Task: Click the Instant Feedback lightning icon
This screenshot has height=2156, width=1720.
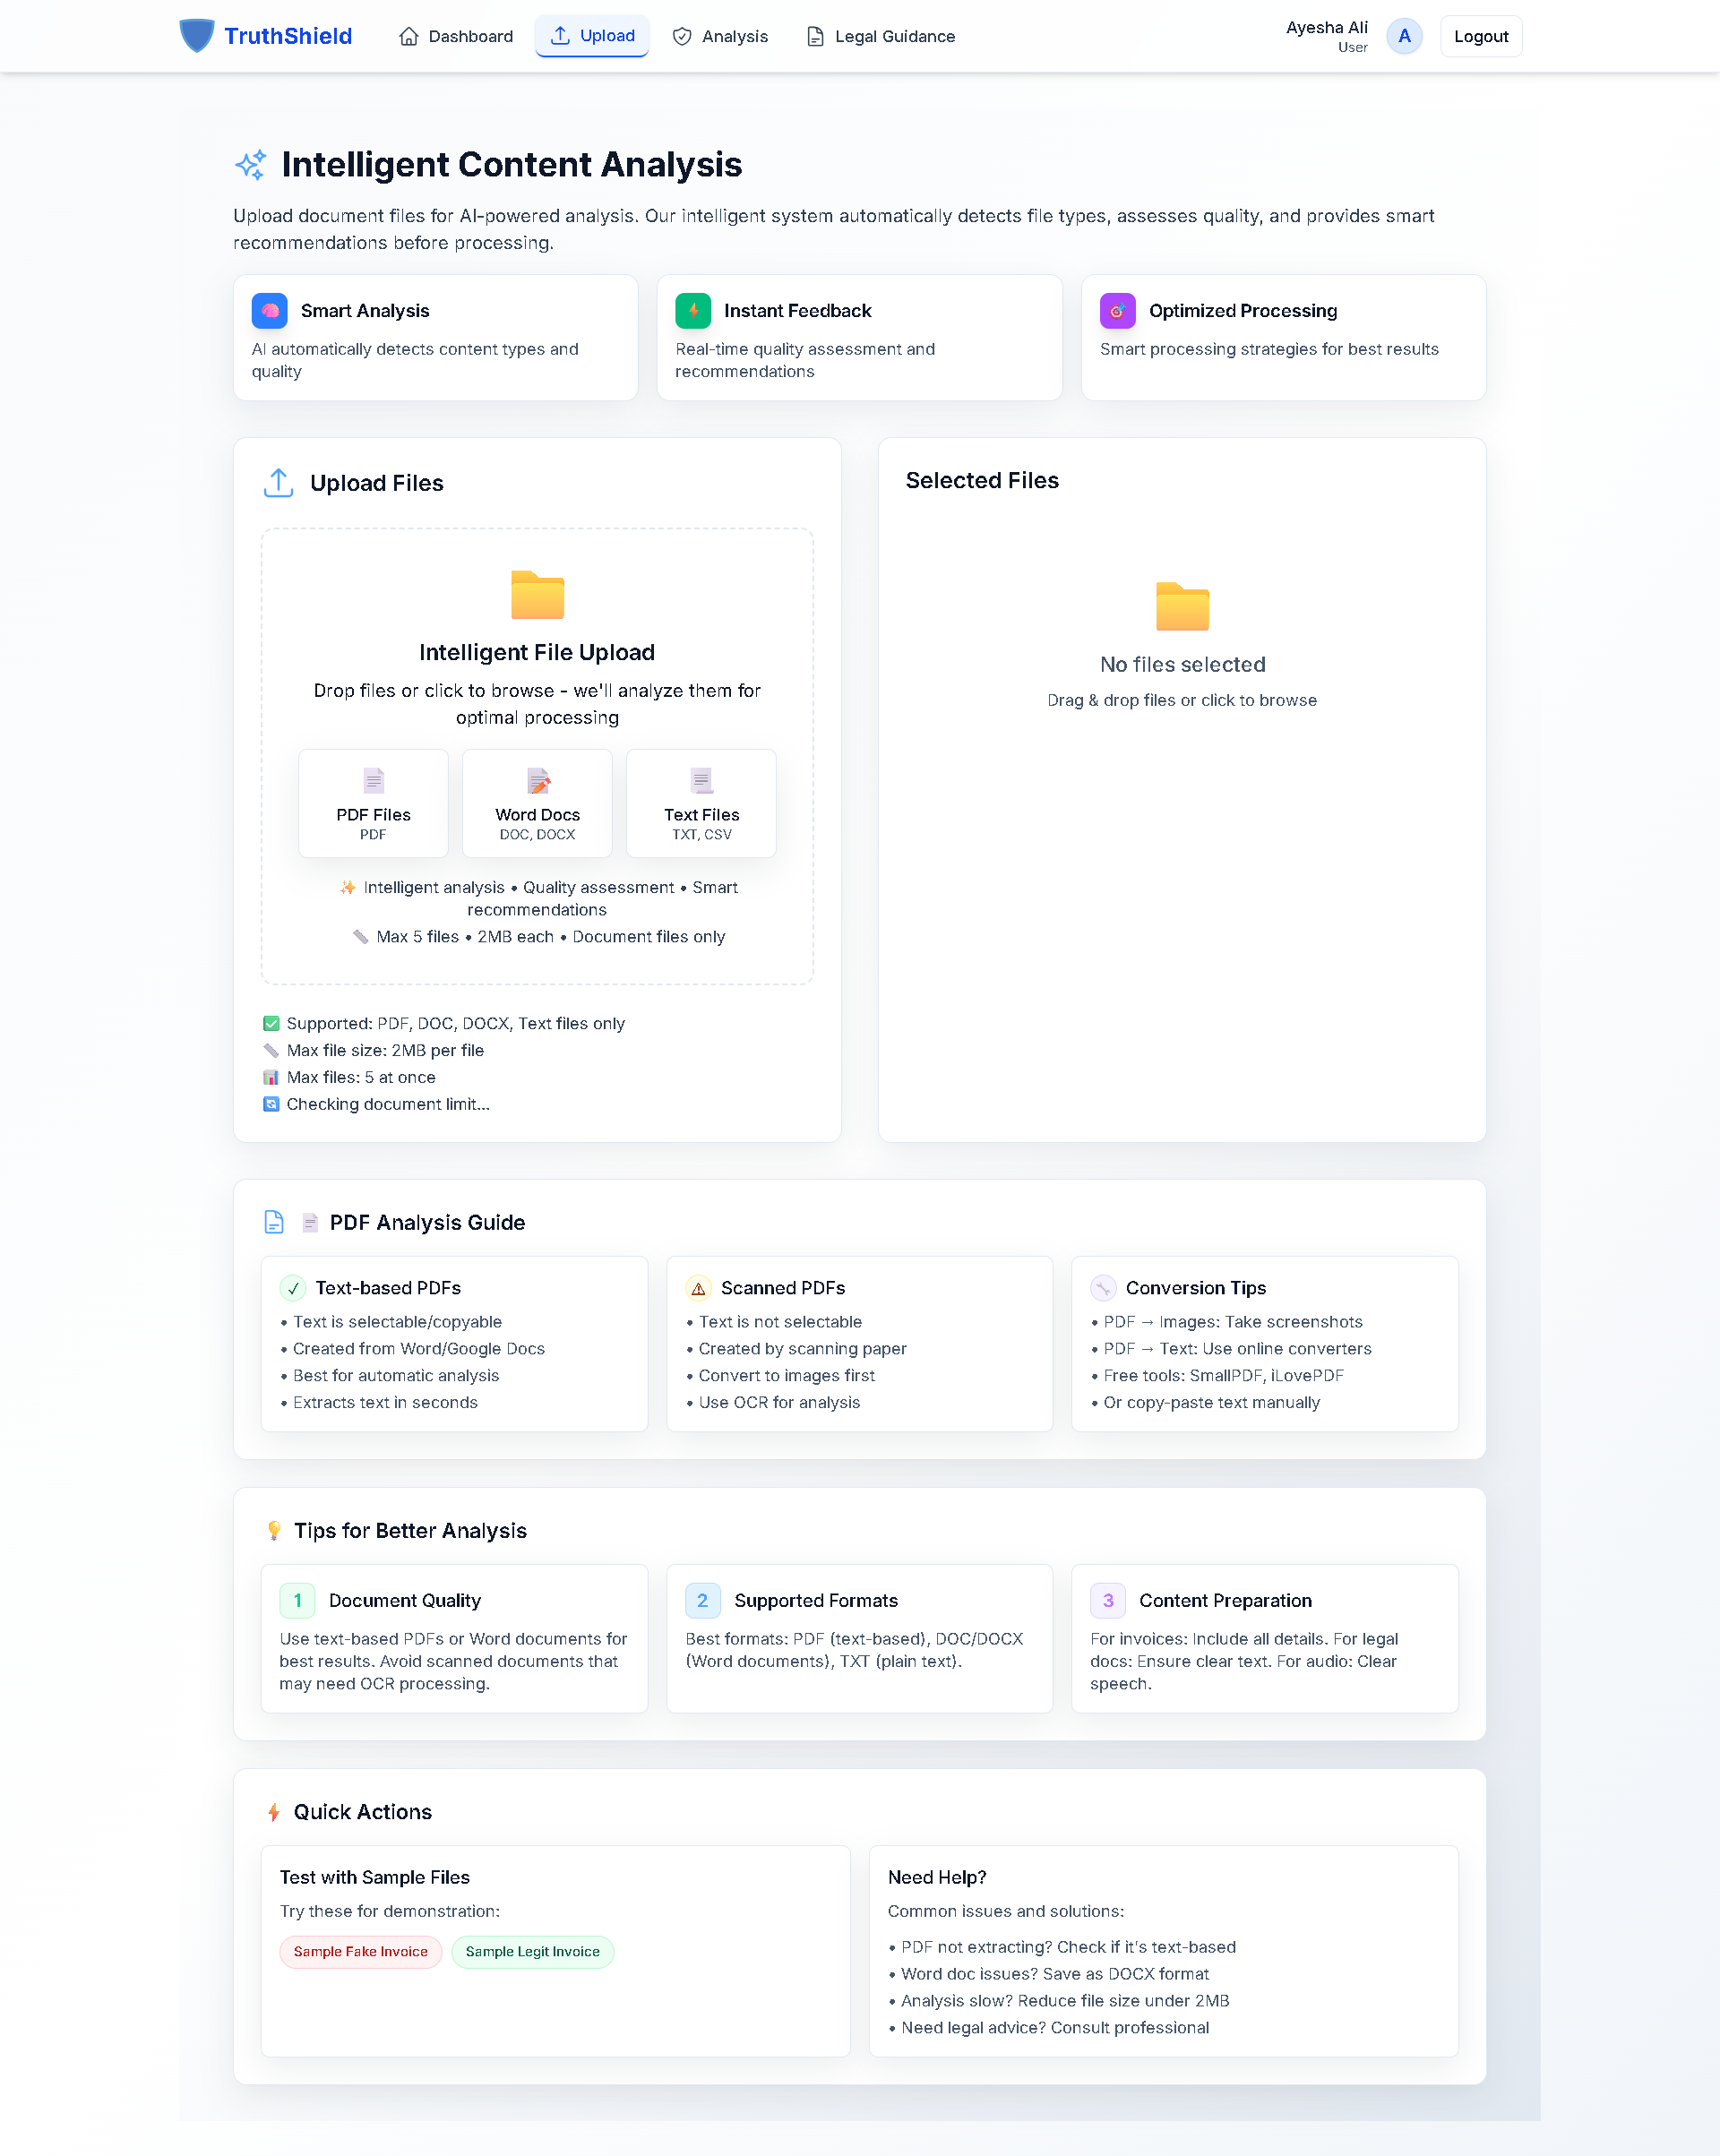Action: (693, 311)
